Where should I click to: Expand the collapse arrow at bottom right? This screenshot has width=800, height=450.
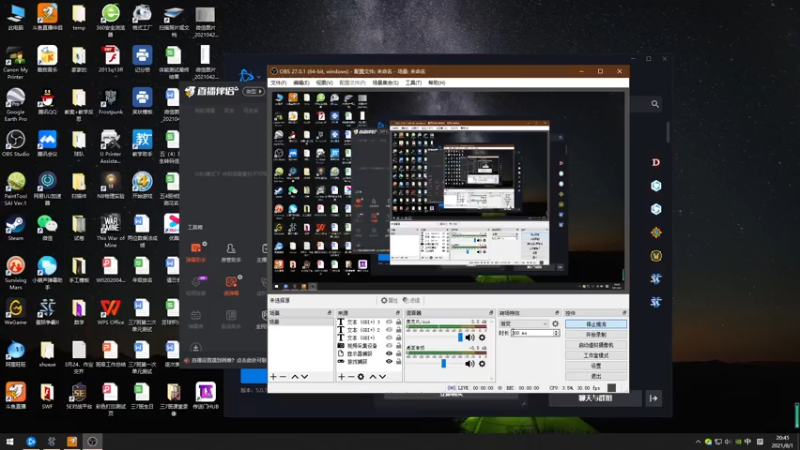point(654,398)
